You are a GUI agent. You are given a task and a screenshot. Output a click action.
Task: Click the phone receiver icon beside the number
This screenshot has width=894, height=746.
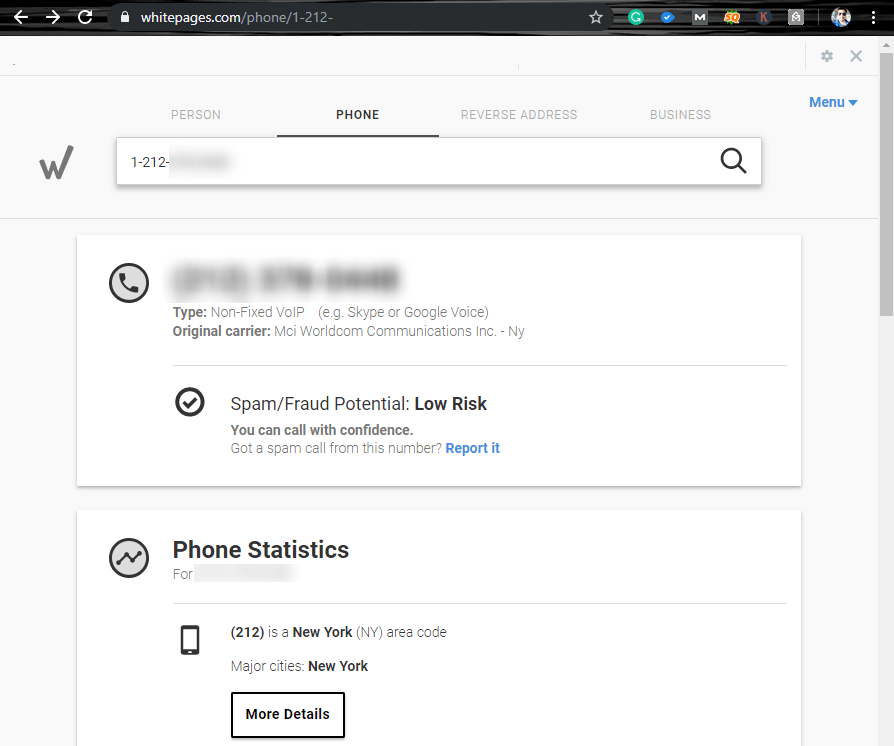point(129,283)
